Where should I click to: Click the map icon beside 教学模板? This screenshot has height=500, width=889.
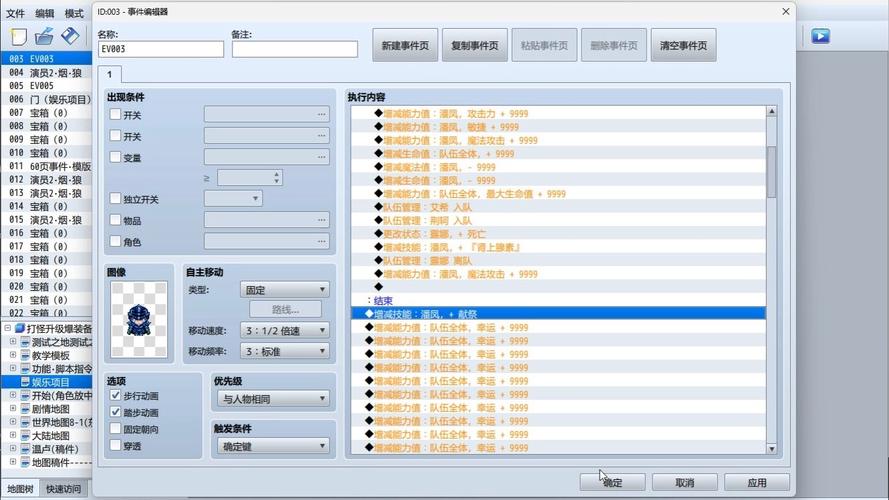pos(26,355)
